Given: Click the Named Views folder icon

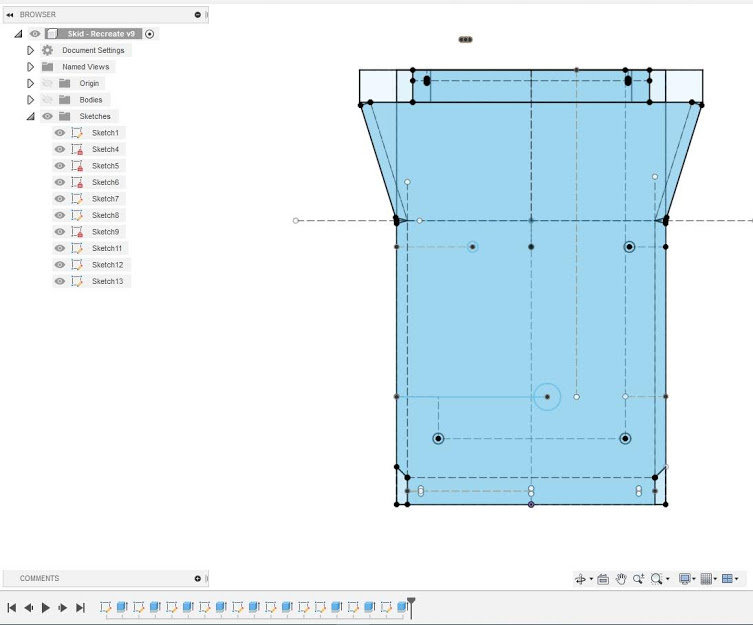Looking at the screenshot, I should click(x=47, y=67).
